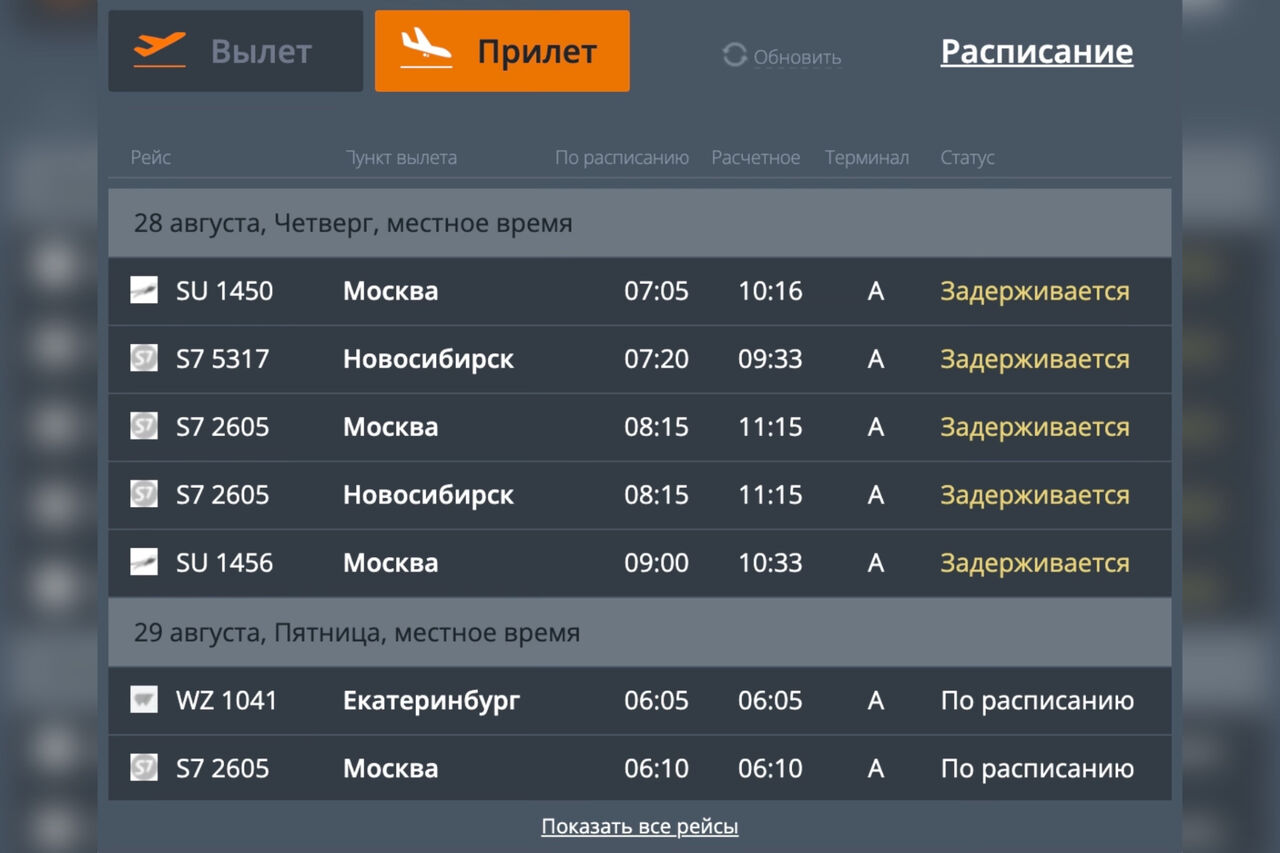This screenshot has width=1280, height=853.
Task: Select the Прилет arrivals tab
Action: [502, 51]
